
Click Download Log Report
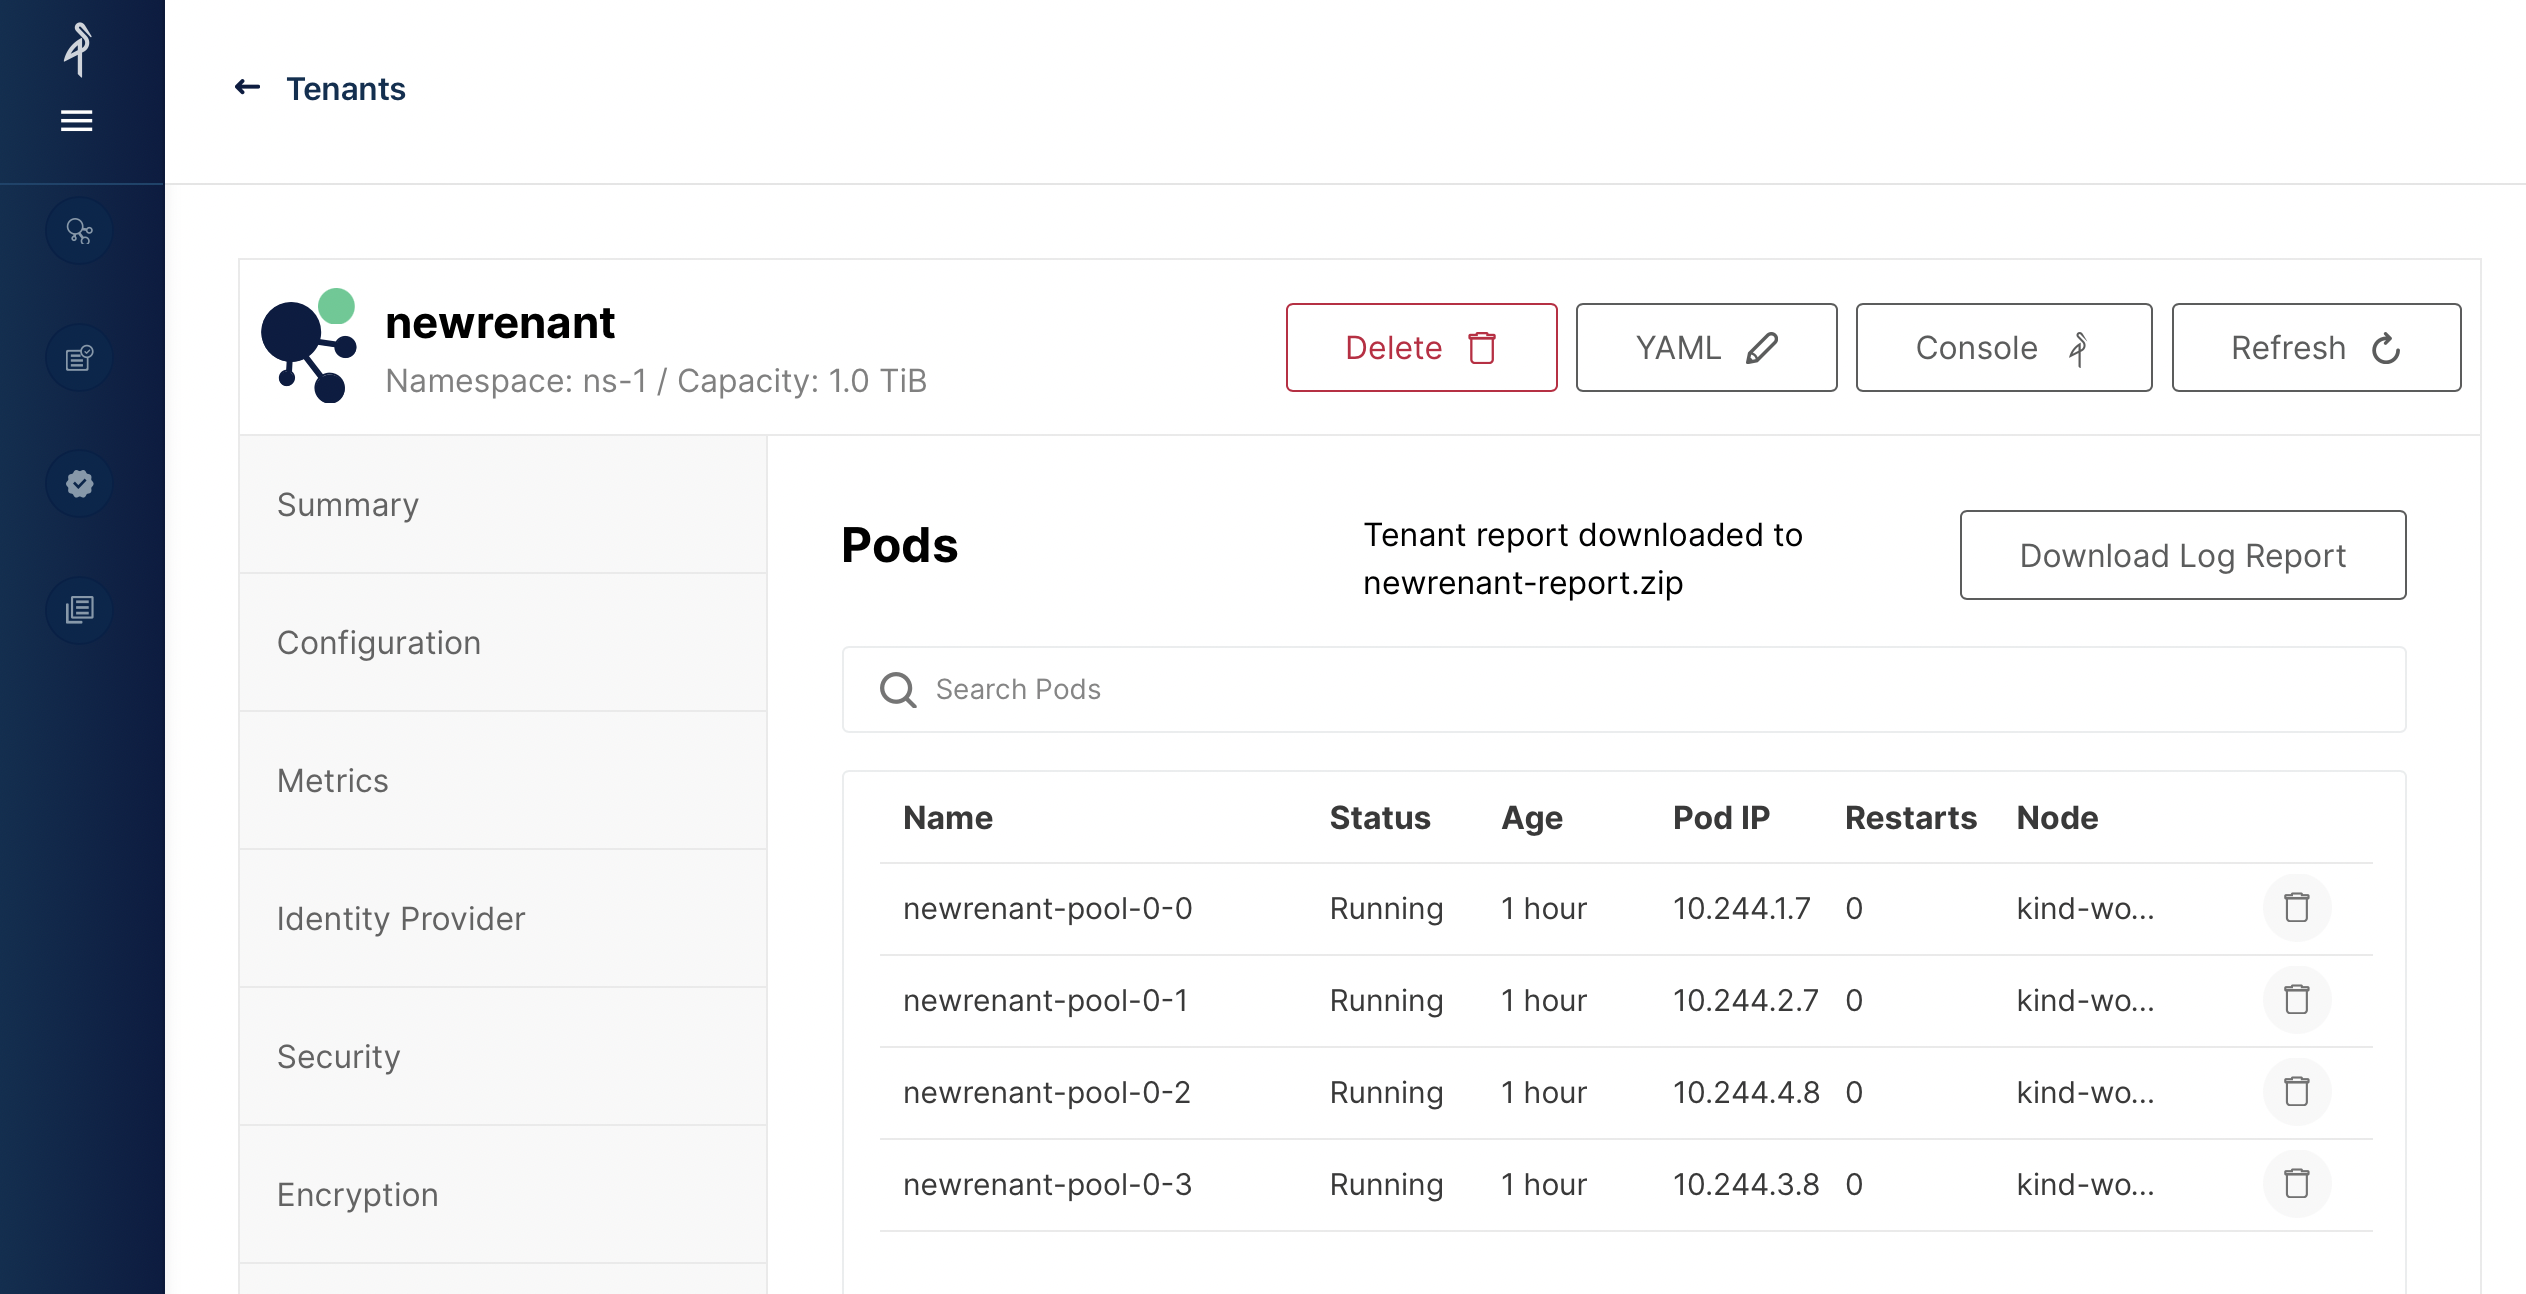2183,555
